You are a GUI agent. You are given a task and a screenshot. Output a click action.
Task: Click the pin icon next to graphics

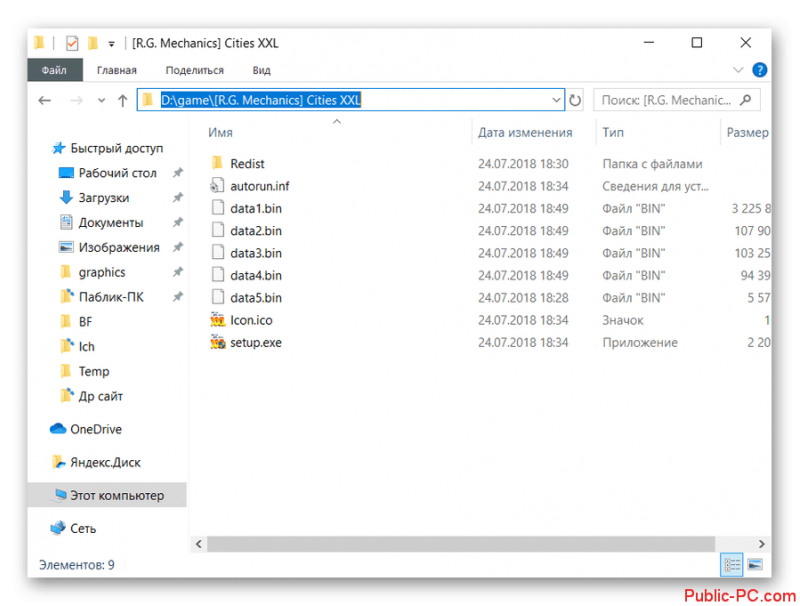[178, 272]
